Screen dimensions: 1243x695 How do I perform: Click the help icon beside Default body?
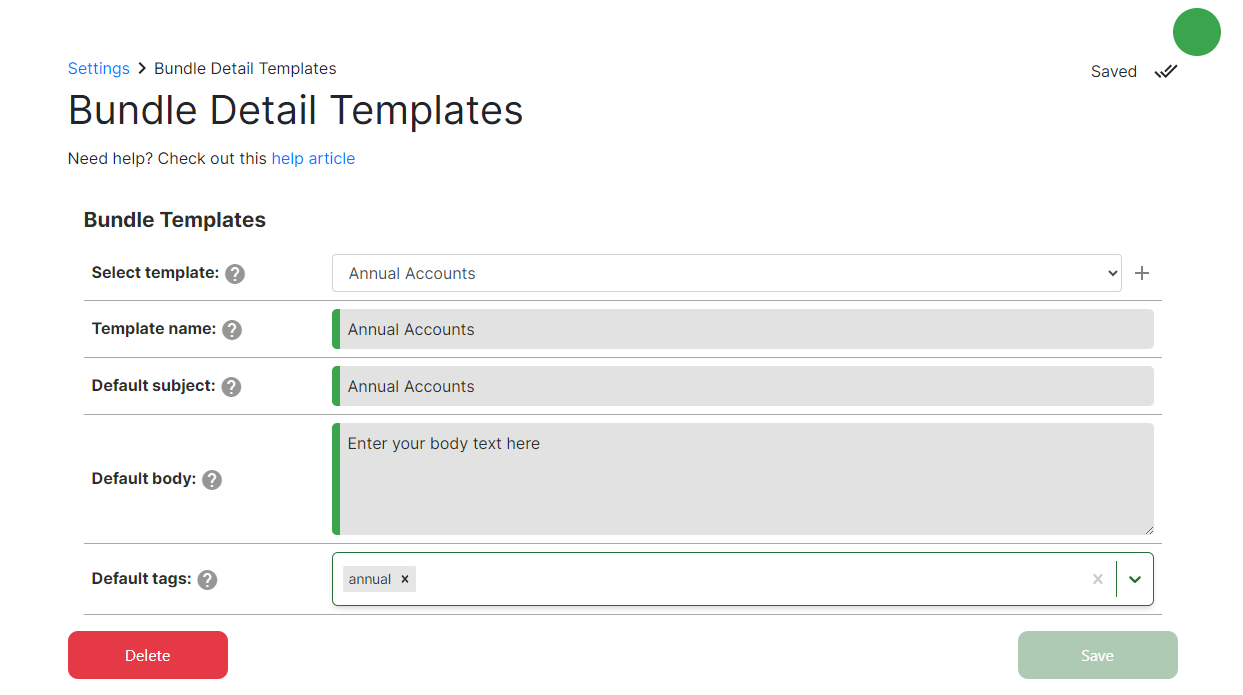coord(212,480)
